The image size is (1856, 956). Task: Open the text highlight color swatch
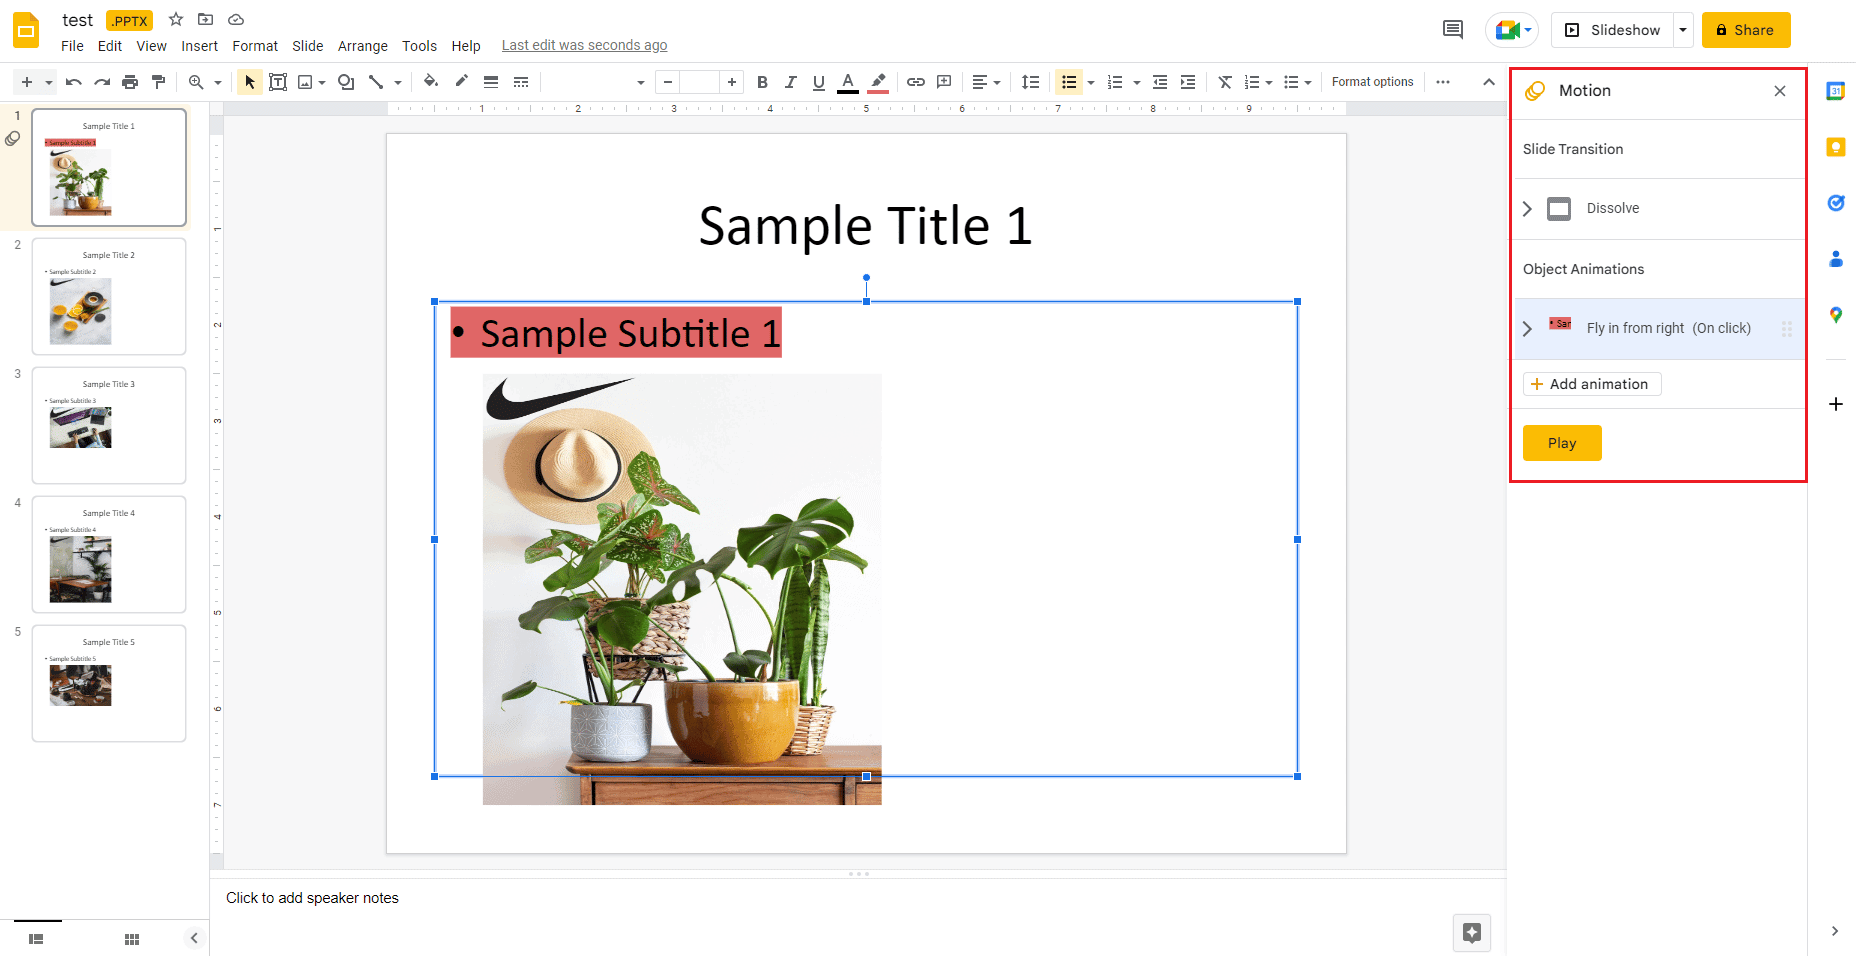click(x=878, y=82)
